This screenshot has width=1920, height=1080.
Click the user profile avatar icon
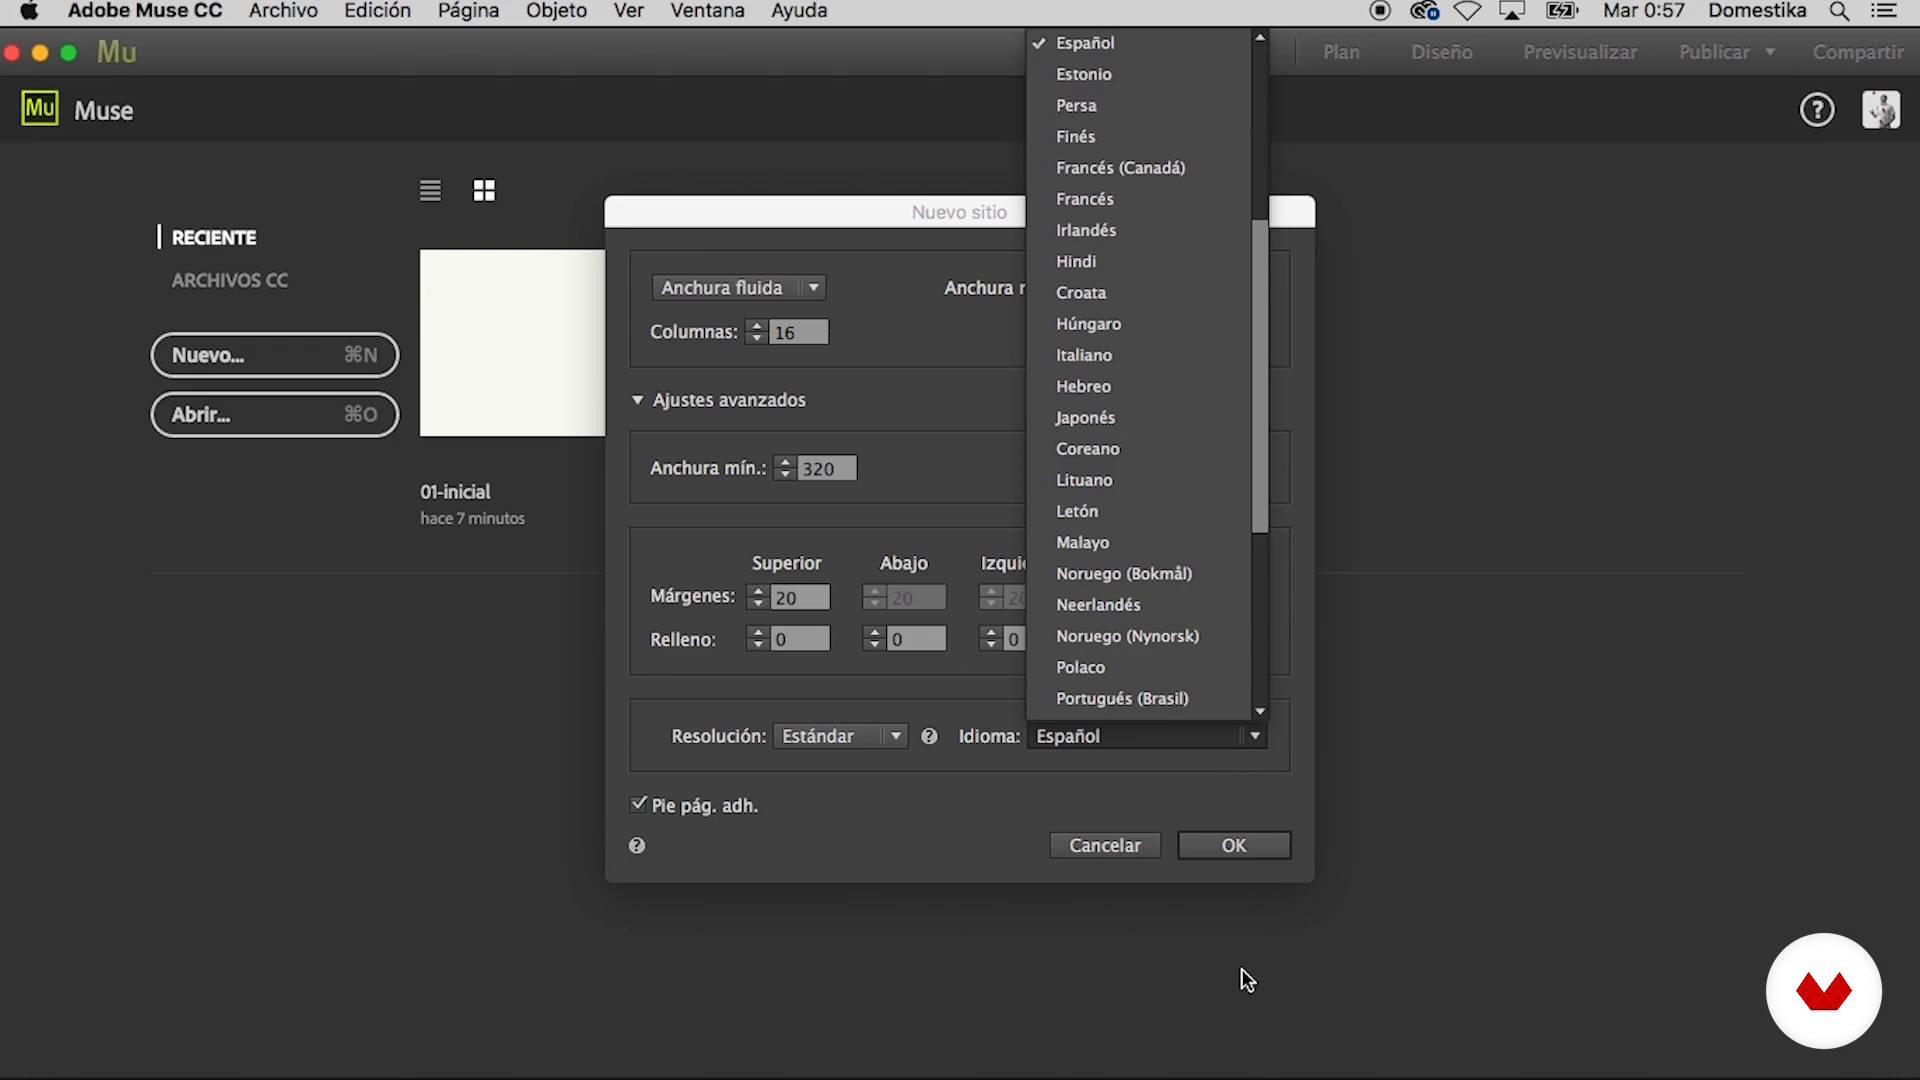pyautogui.click(x=1880, y=110)
